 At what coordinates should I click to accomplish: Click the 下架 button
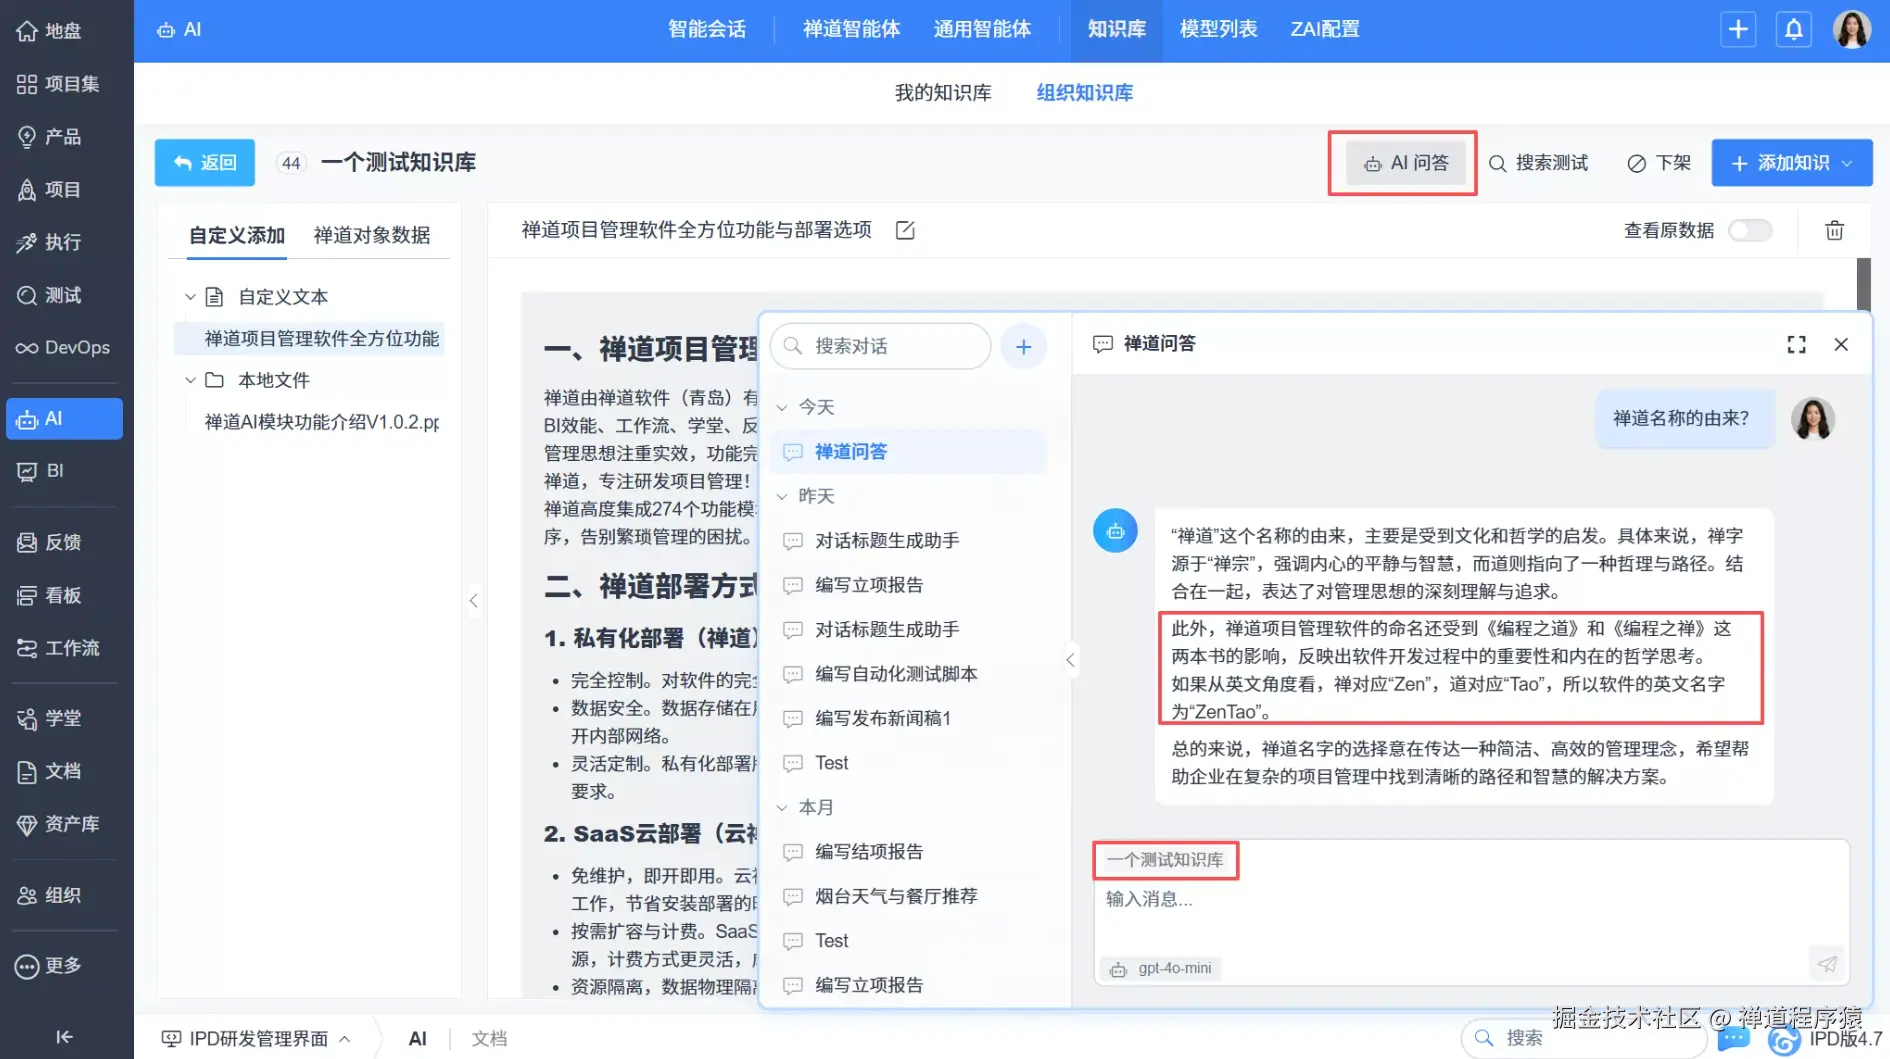[x=1659, y=163]
